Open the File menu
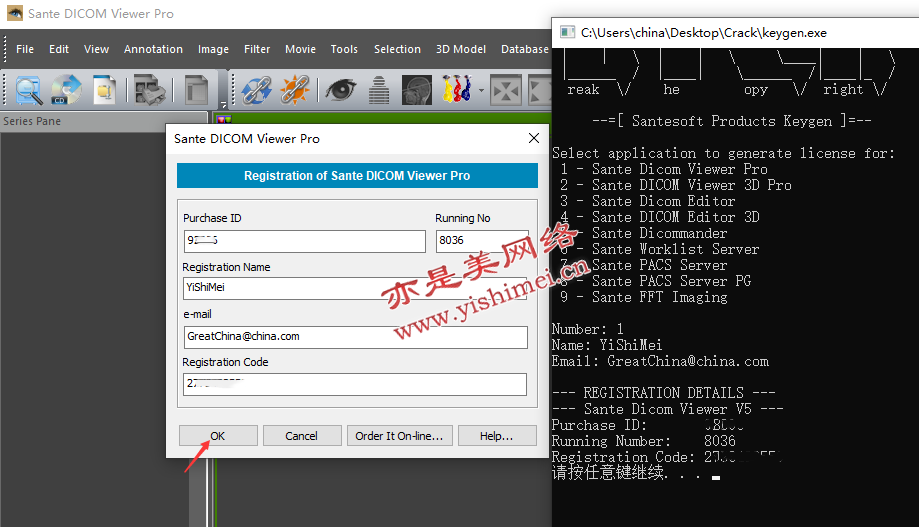Image resolution: width=919 pixels, height=527 pixels. pyautogui.click(x=25, y=49)
